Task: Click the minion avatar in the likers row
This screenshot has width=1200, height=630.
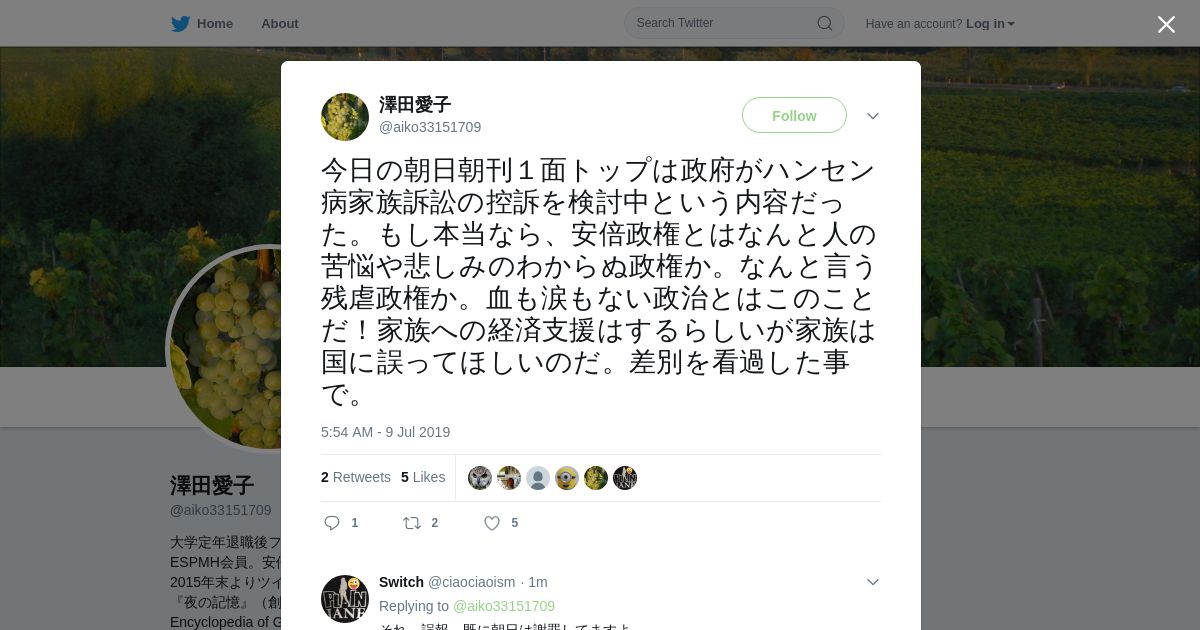Action: coord(567,478)
